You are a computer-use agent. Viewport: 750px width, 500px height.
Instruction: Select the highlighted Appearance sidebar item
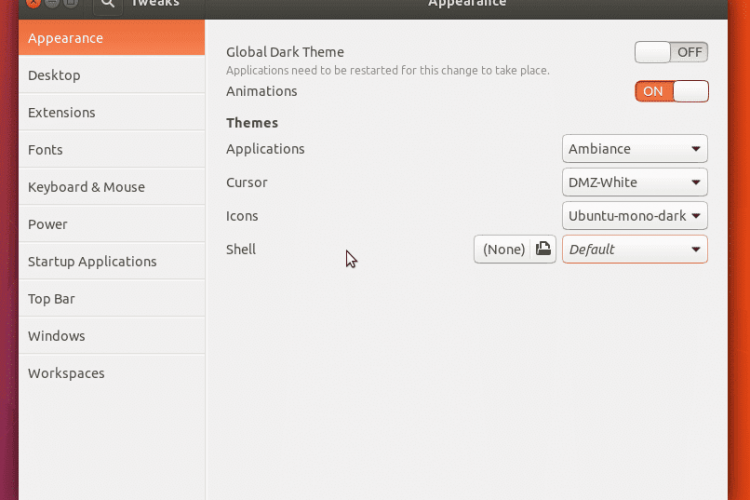[112, 38]
